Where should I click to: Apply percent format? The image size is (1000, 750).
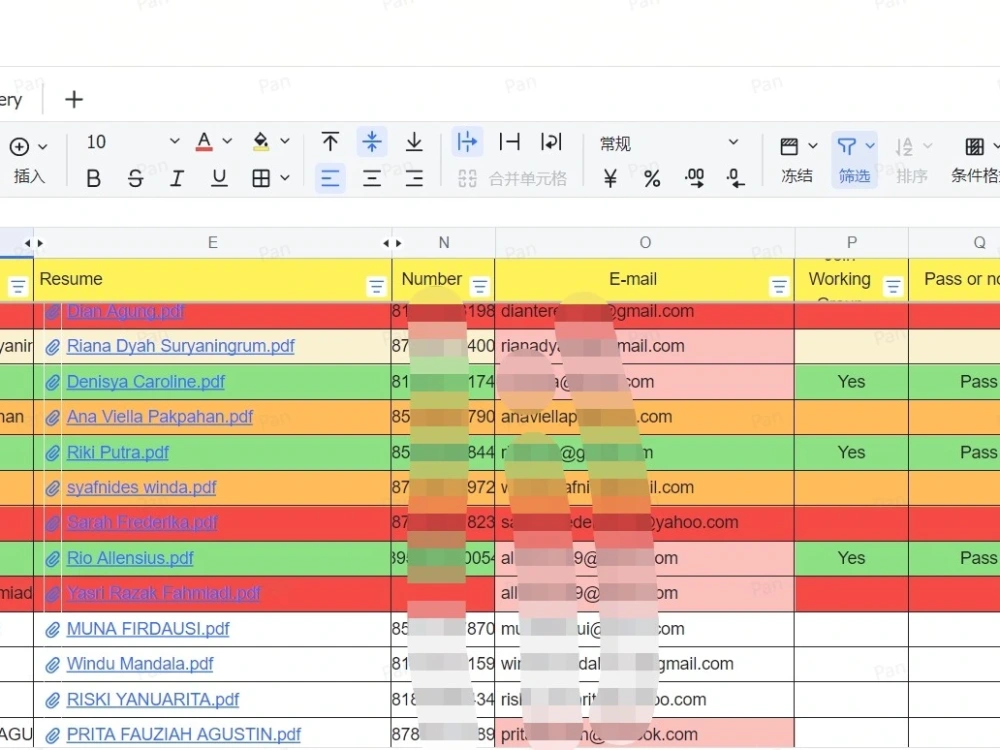pos(652,179)
